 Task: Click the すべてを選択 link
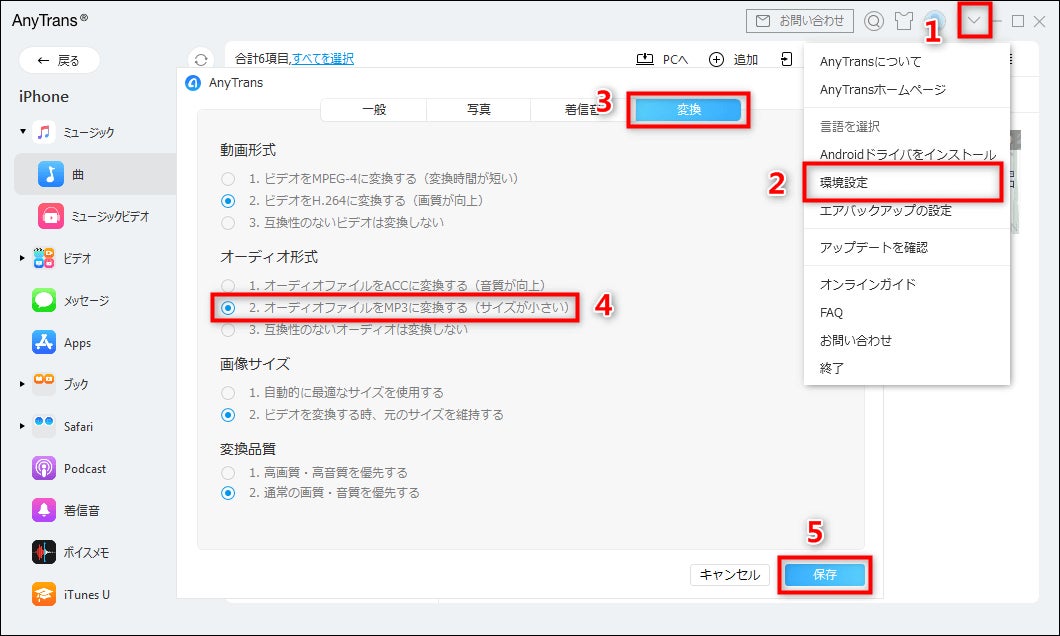[323, 59]
